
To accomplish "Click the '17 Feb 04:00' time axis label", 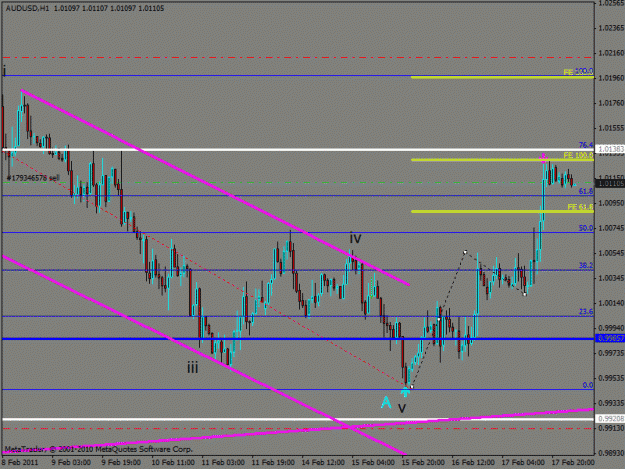I will point(523,462).
